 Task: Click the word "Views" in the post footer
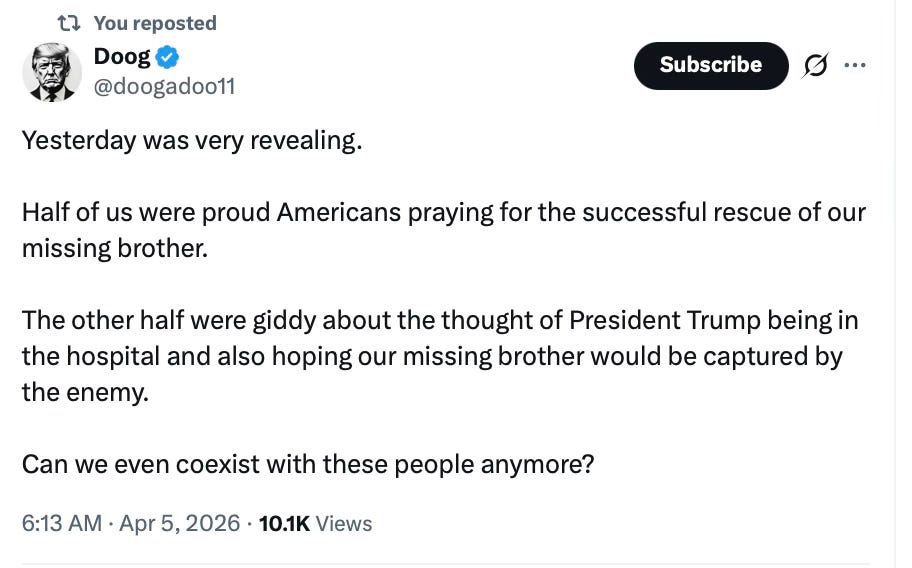coord(344,523)
